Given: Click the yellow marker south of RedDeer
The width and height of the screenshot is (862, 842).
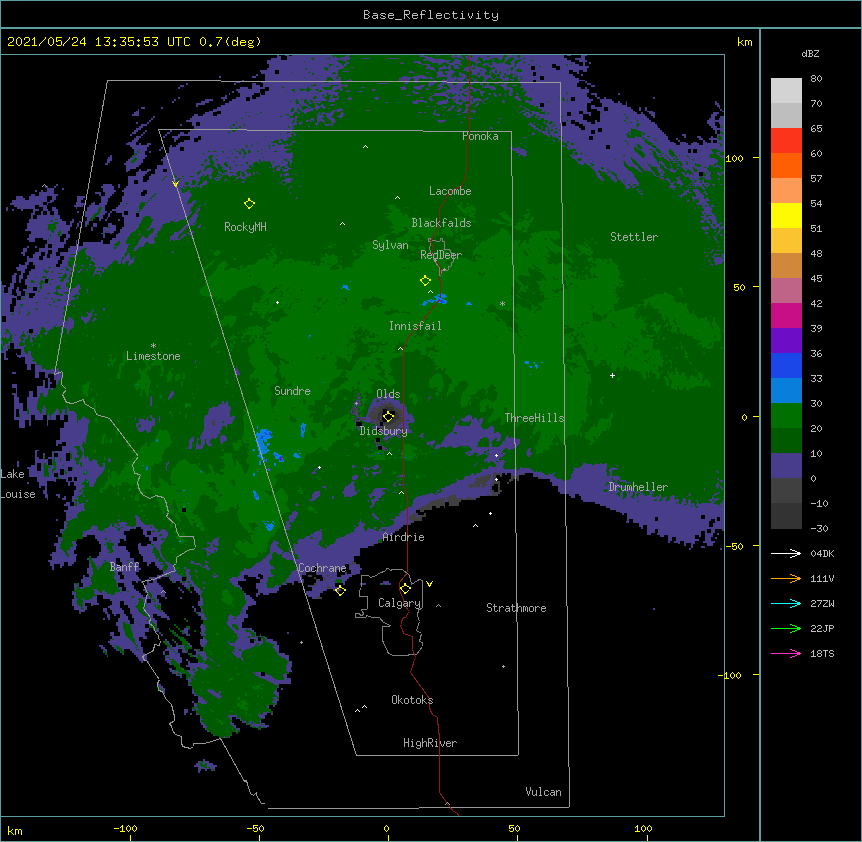Looking at the screenshot, I should coord(426,281).
